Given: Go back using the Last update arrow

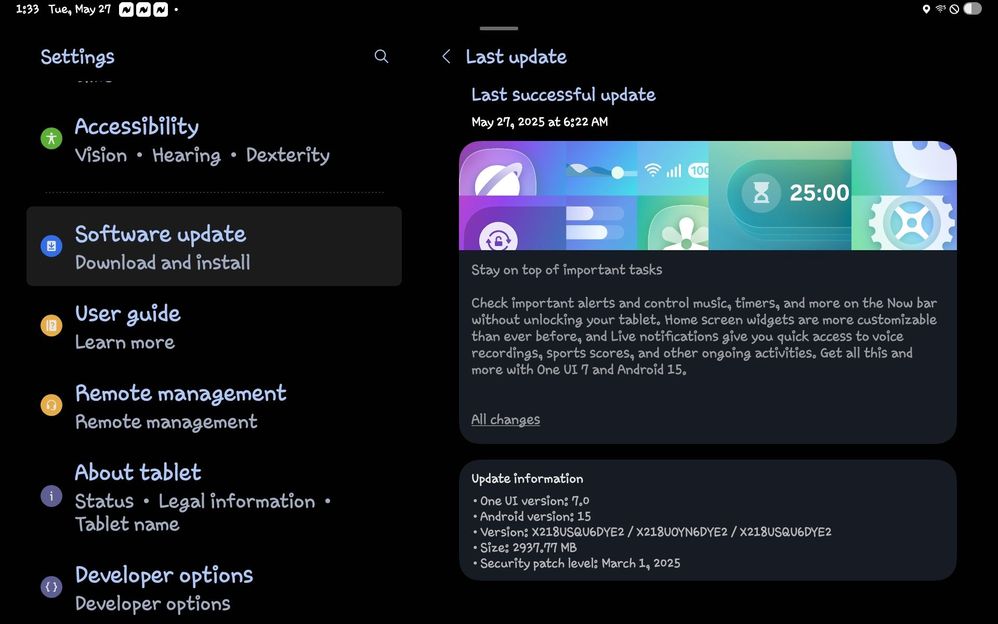Looking at the screenshot, I should [446, 57].
